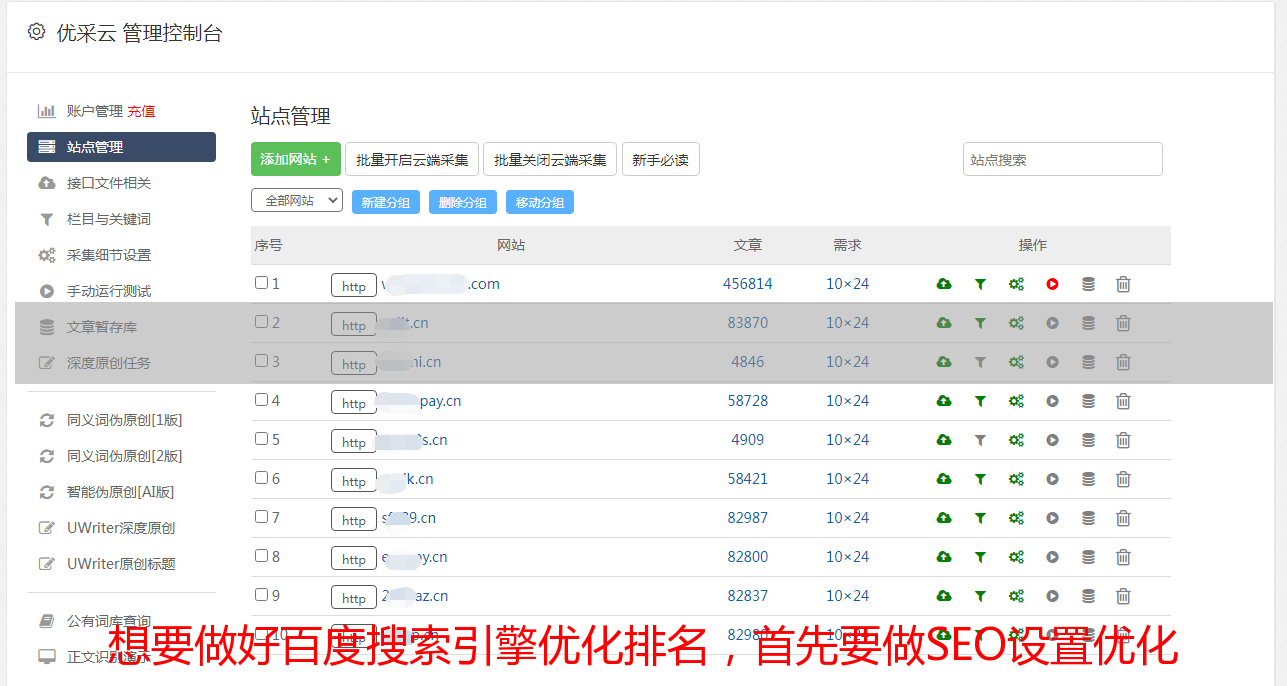1287x686 pixels.
Task: Click the play icon in row 9
Action: point(1052,596)
